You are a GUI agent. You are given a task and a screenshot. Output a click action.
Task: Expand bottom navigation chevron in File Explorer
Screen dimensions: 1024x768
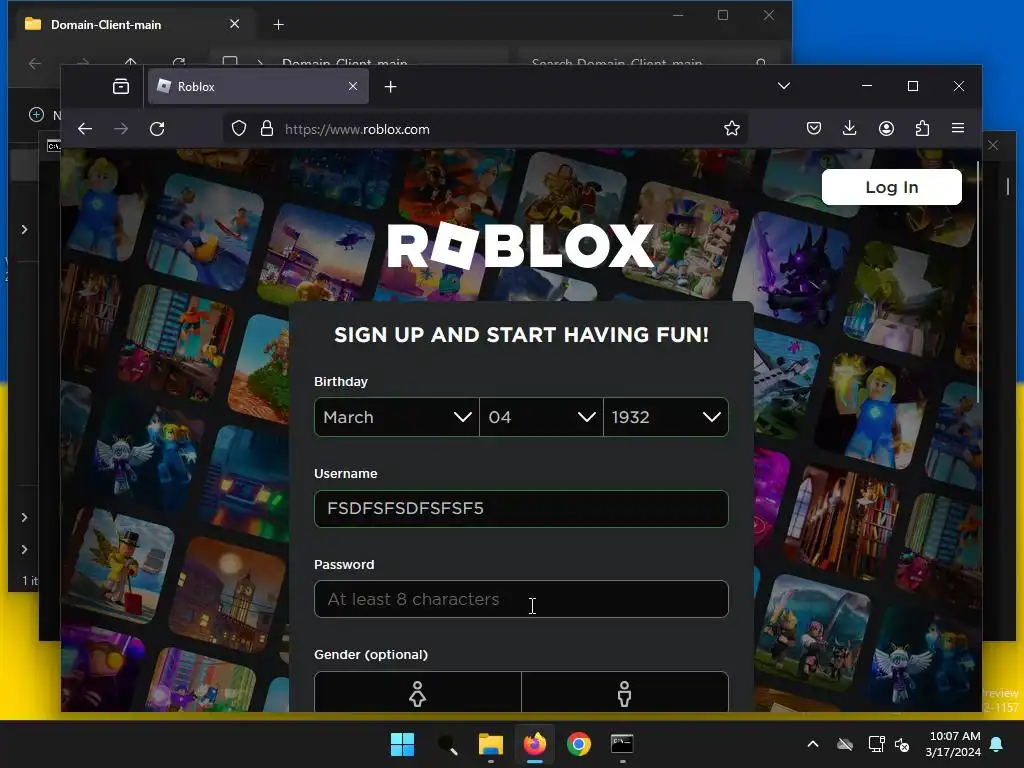pyautogui.click(x=24, y=549)
